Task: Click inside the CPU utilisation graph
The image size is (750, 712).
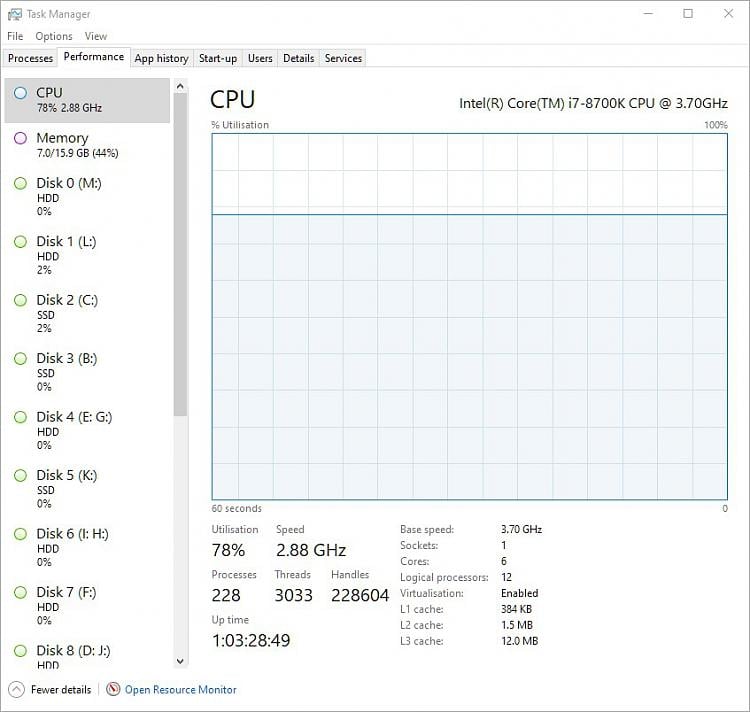Action: [470, 317]
